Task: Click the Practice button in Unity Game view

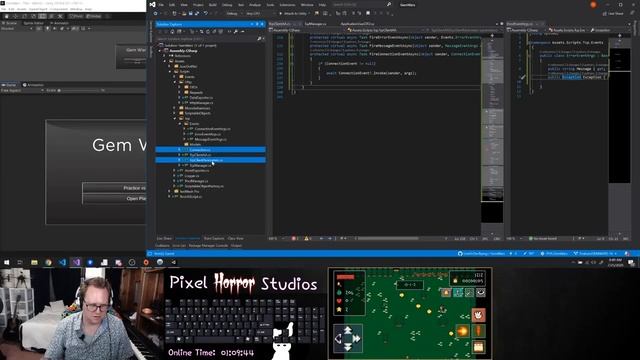Action: click(114, 188)
